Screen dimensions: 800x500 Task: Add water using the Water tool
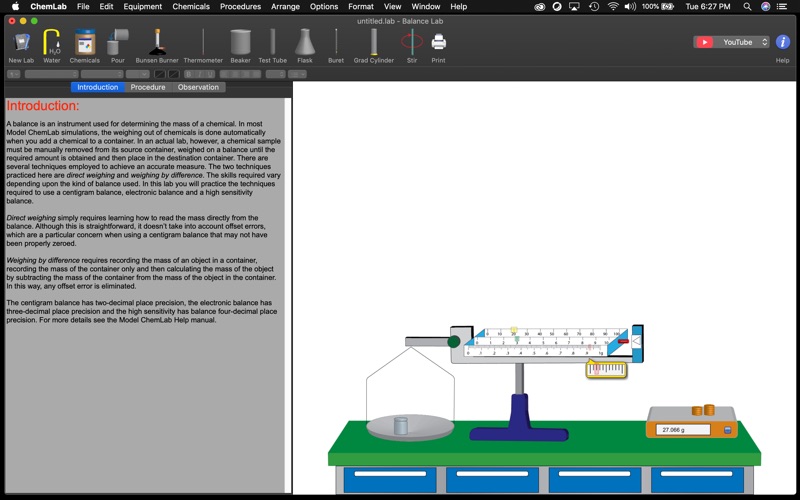tap(52, 46)
